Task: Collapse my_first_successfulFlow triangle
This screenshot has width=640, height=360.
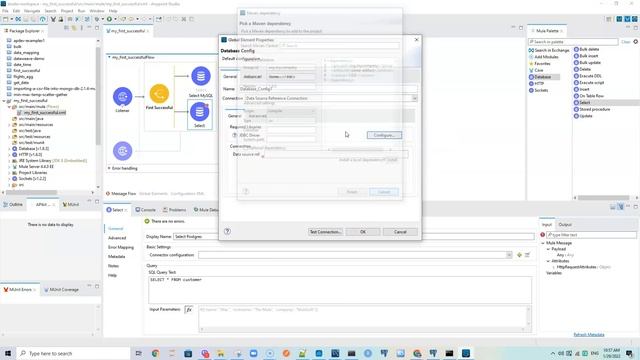Action: (109, 58)
